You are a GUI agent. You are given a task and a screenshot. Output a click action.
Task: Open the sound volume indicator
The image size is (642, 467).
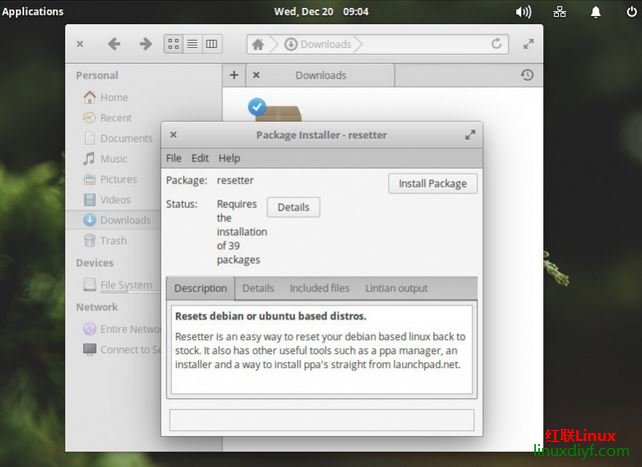tap(523, 12)
